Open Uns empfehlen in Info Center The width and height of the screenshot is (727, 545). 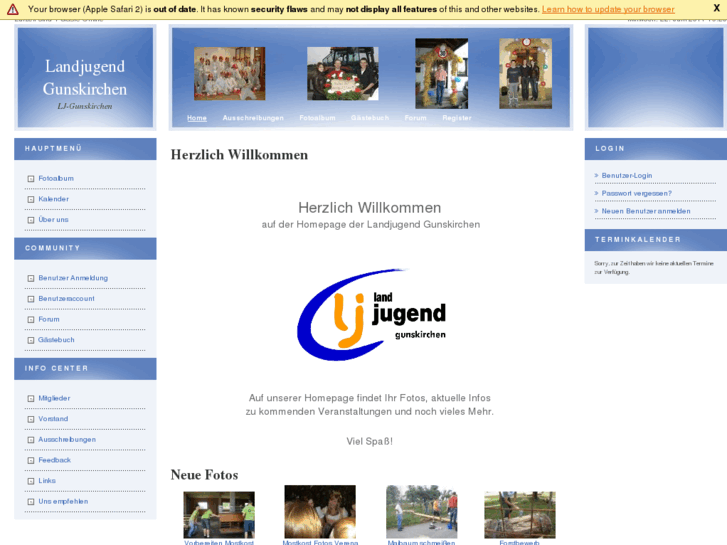tap(63, 501)
